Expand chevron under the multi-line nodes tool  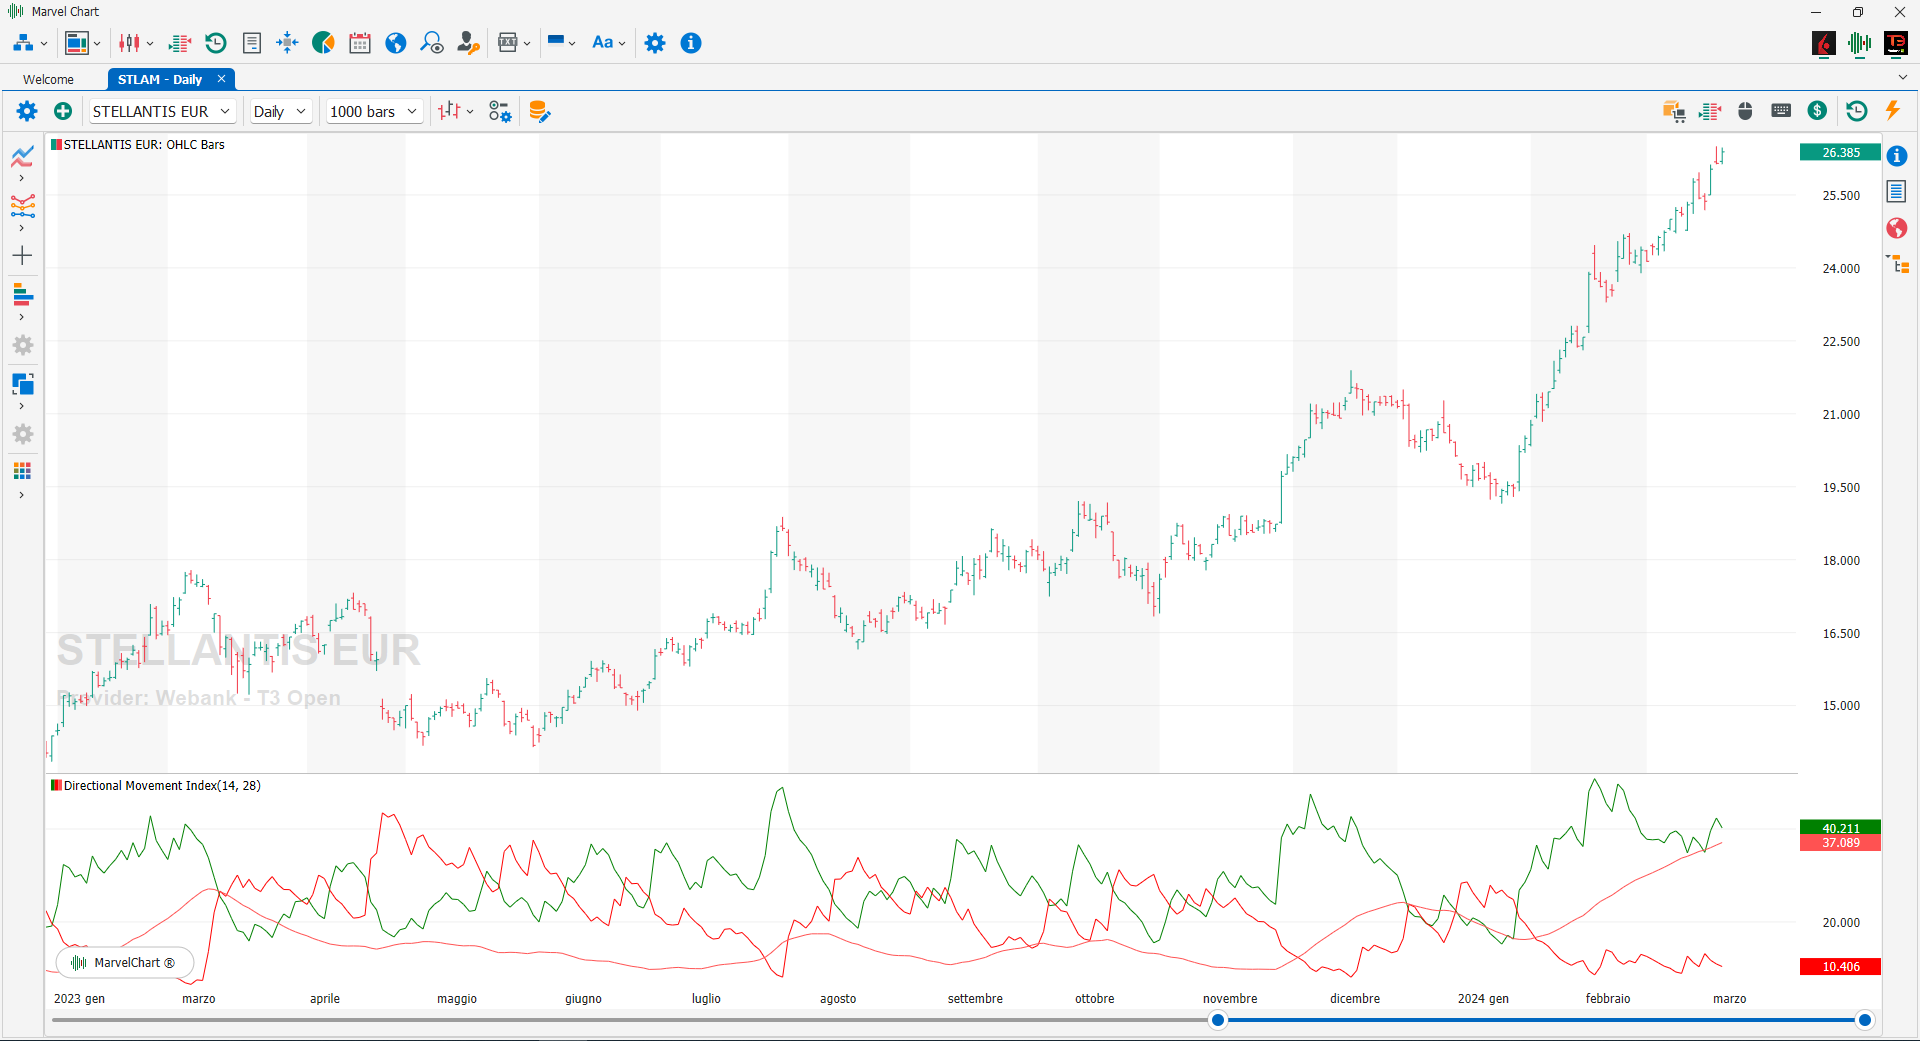click(x=22, y=229)
